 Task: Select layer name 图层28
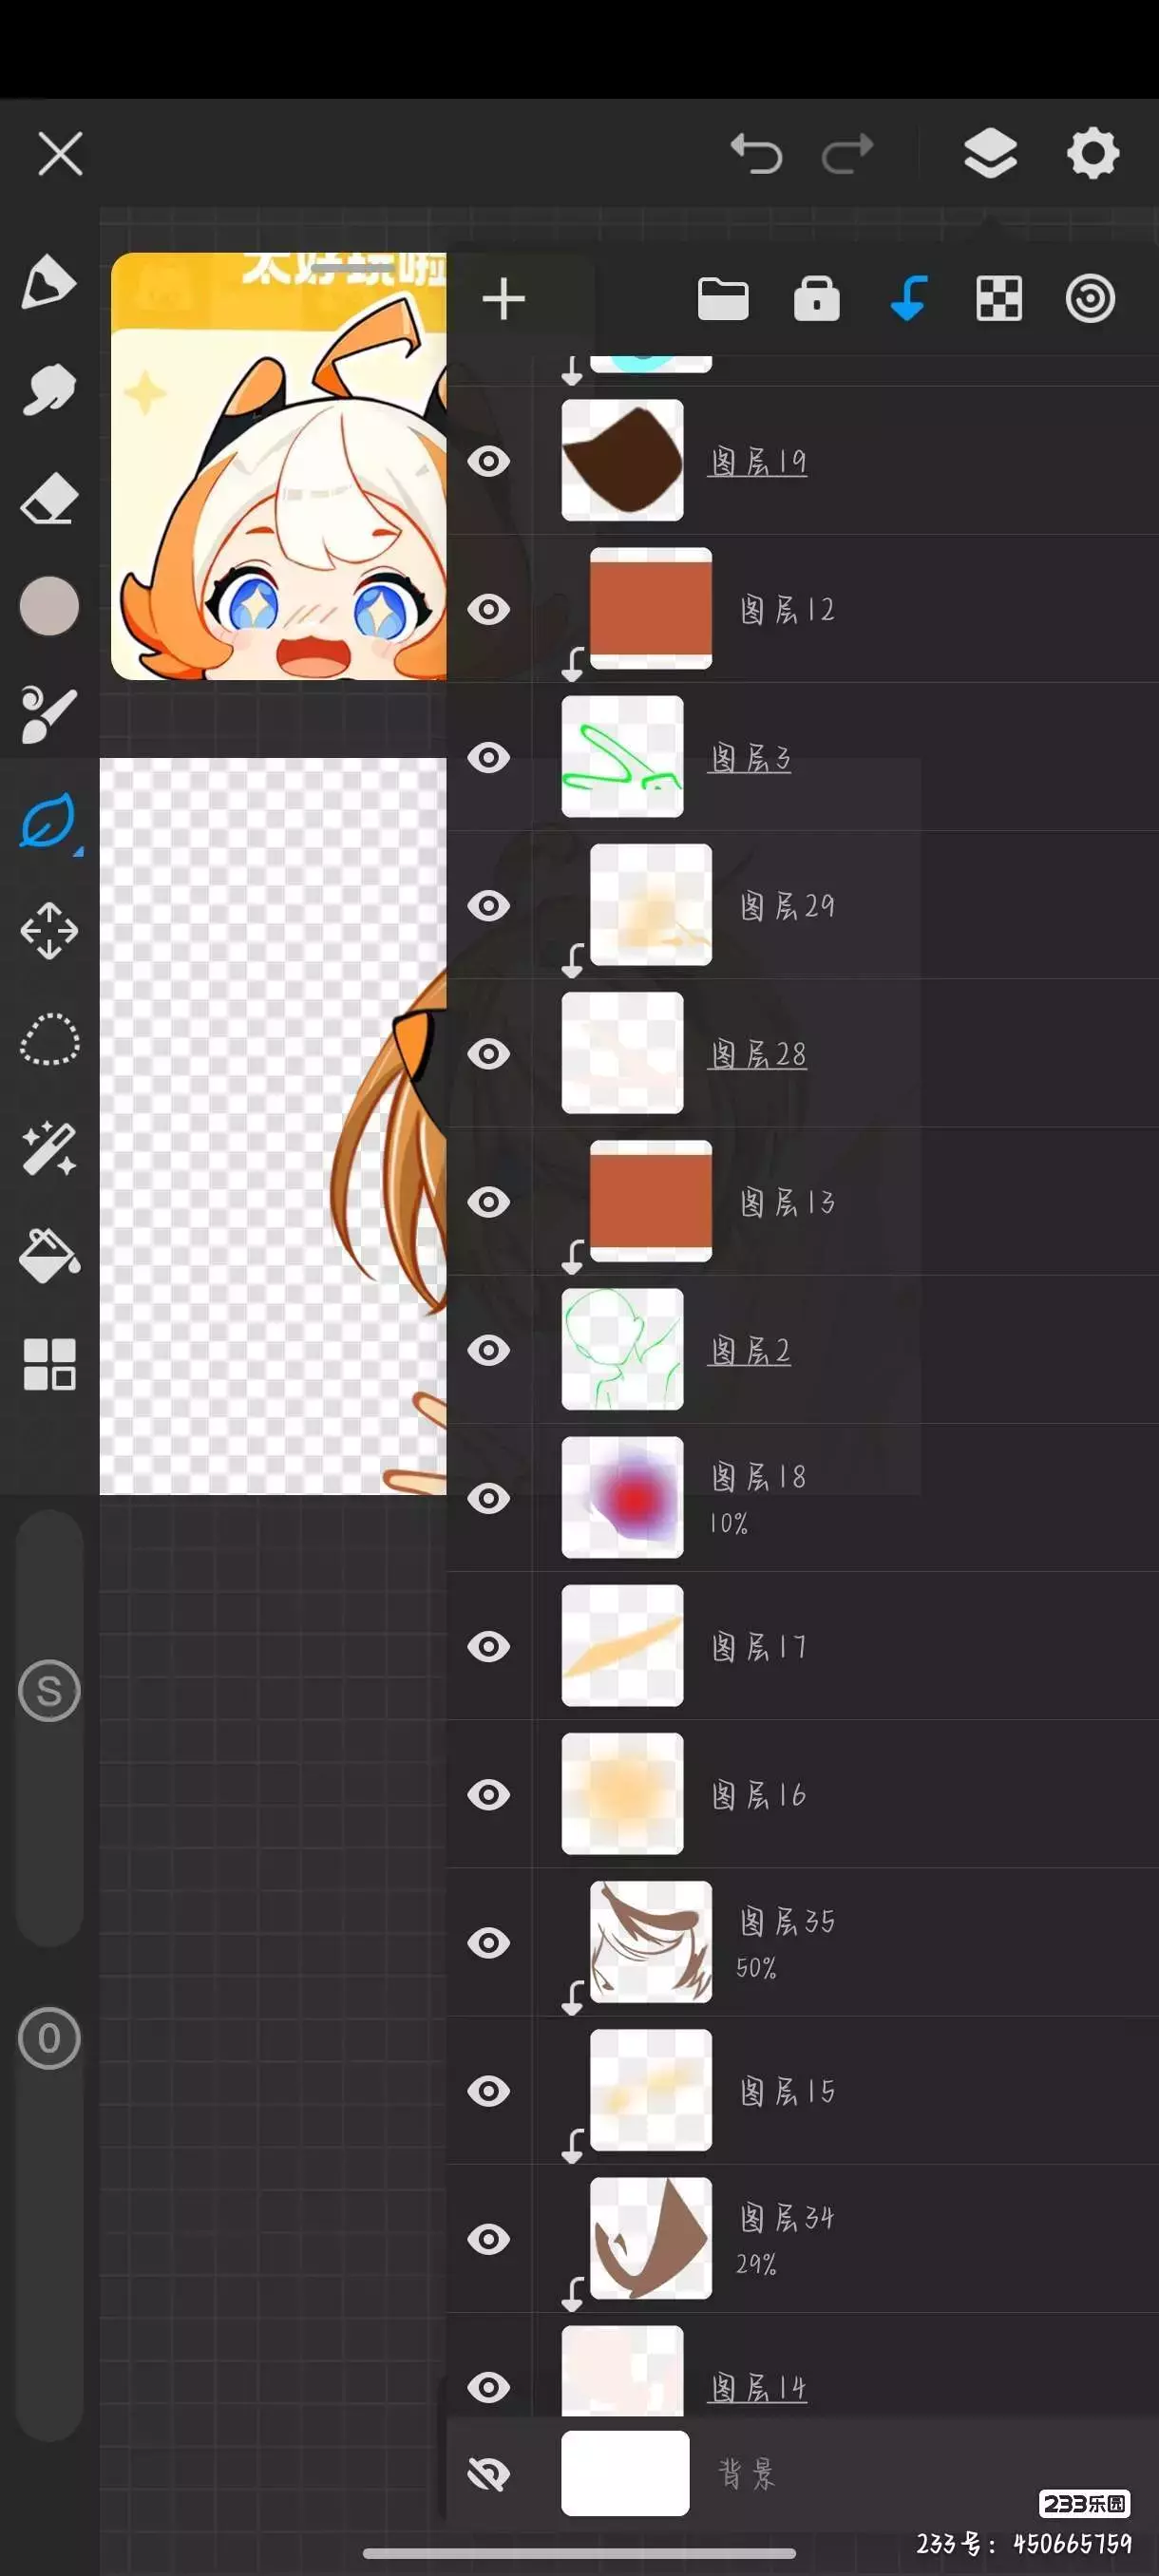click(x=758, y=1054)
